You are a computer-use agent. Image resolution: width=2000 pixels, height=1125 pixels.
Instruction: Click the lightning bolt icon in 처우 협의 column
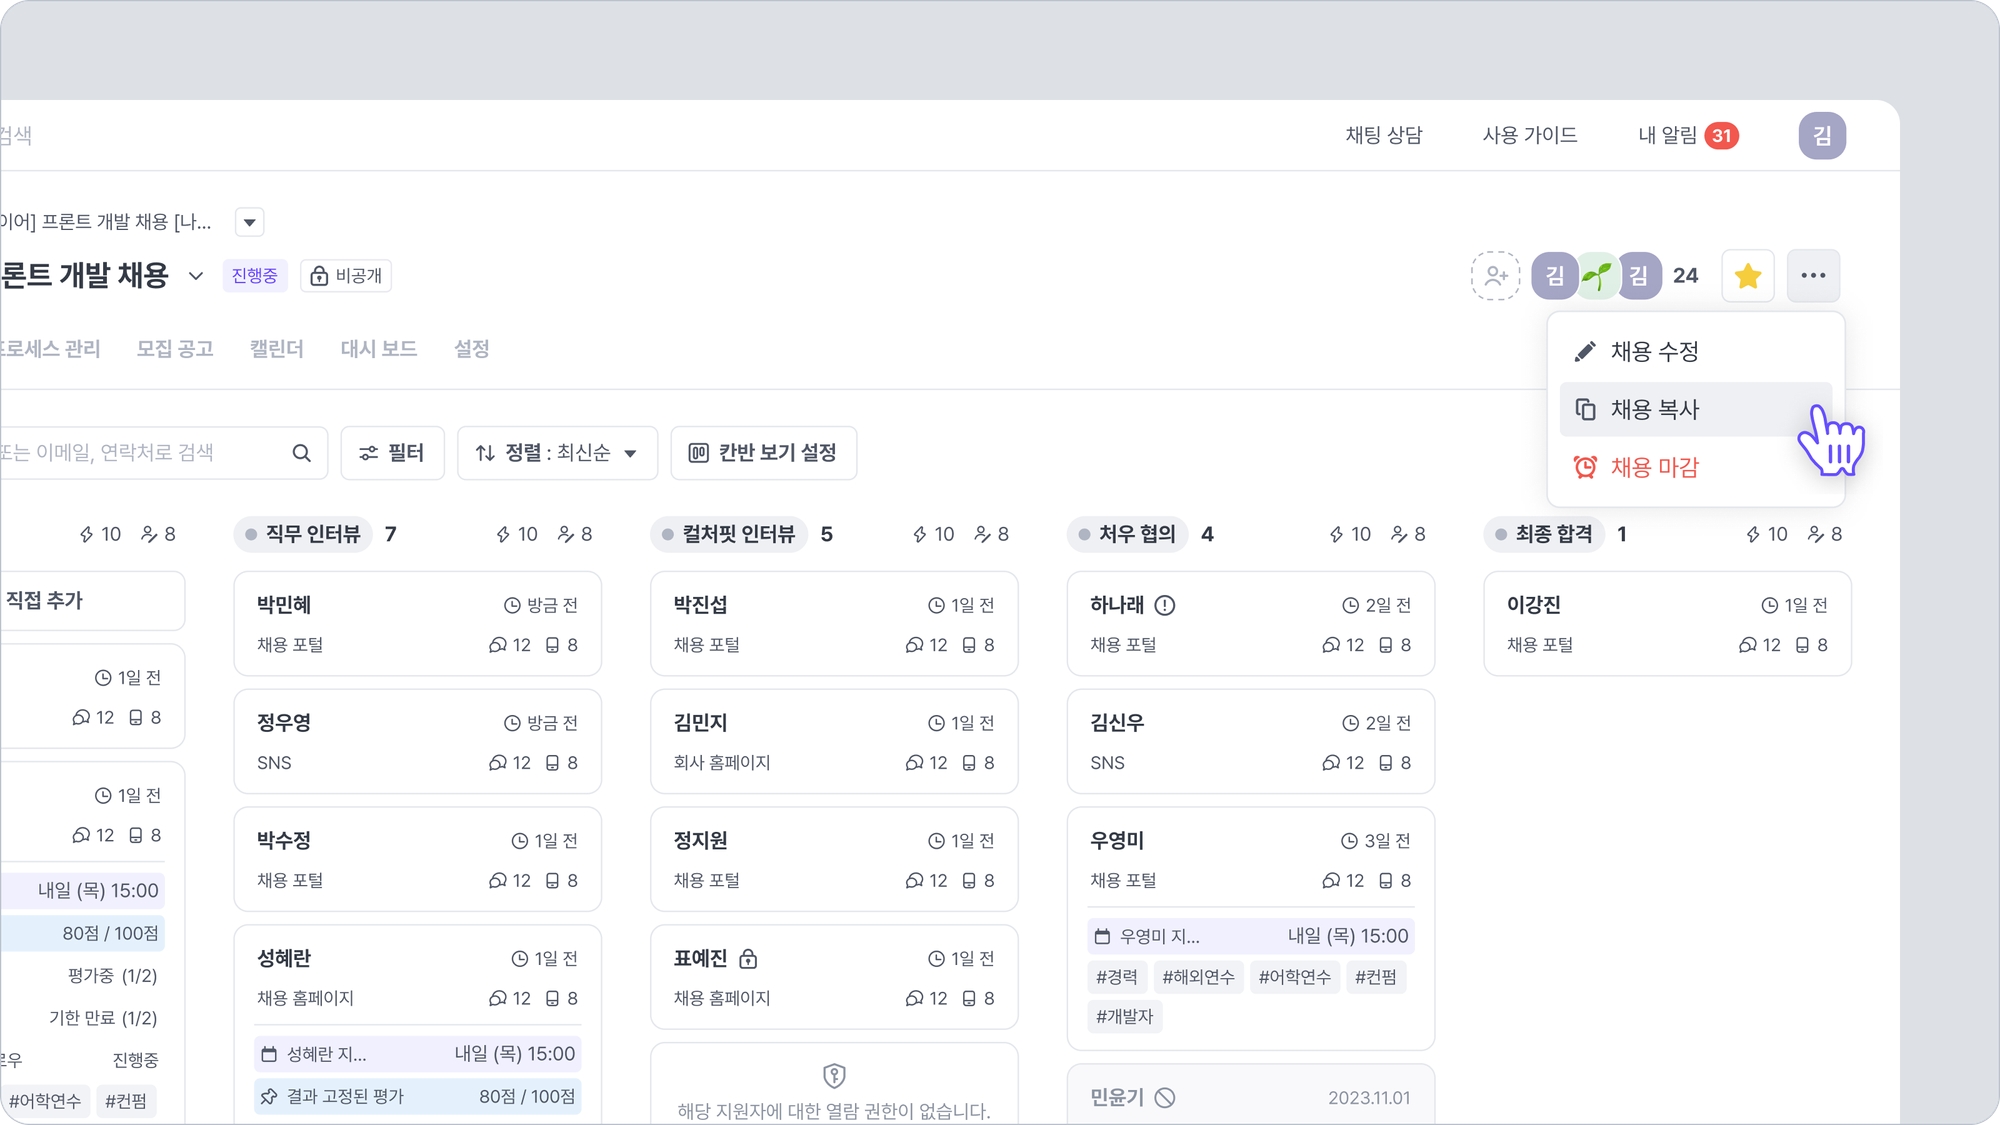[x=1336, y=535]
